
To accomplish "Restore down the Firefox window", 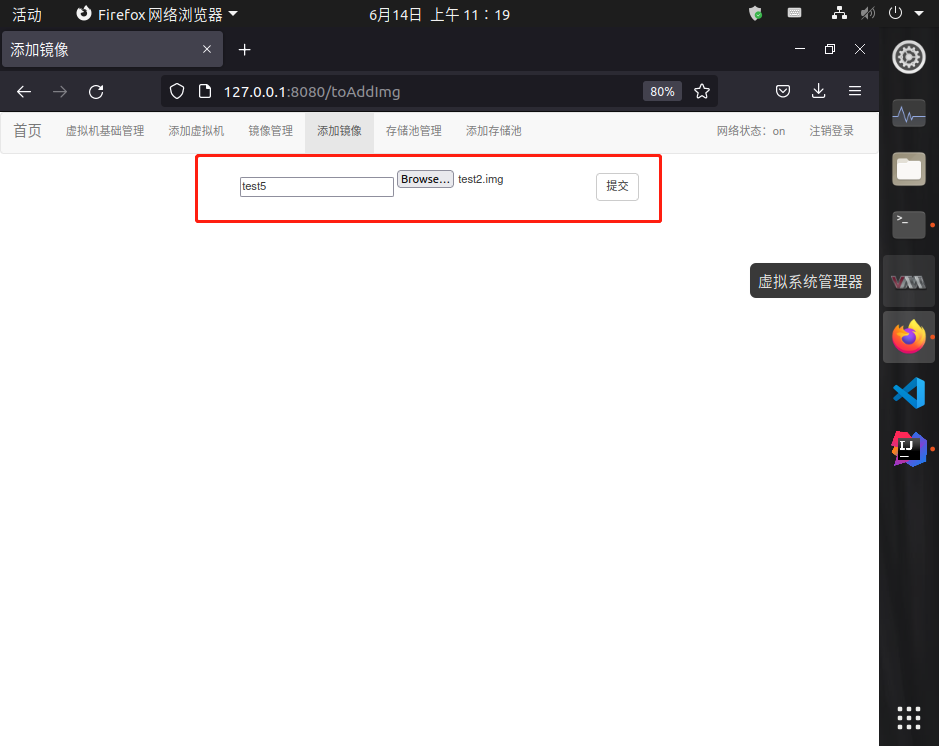I will (830, 49).
